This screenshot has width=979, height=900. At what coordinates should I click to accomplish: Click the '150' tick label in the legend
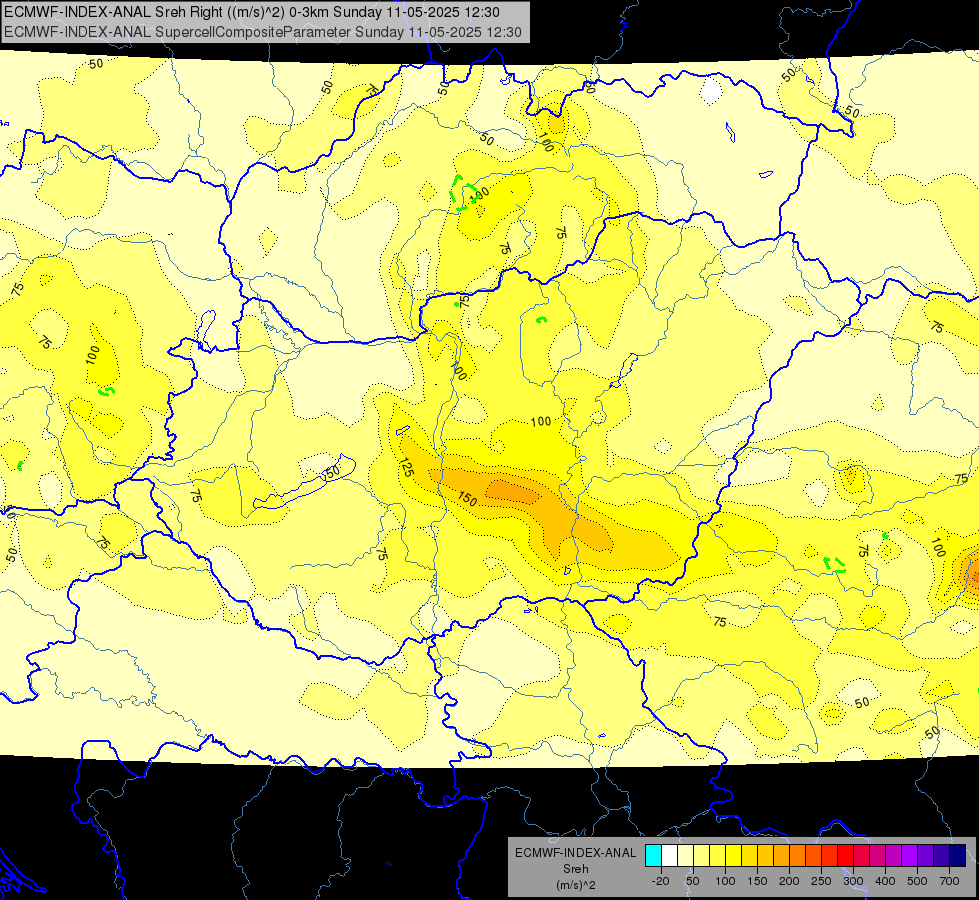(x=757, y=881)
